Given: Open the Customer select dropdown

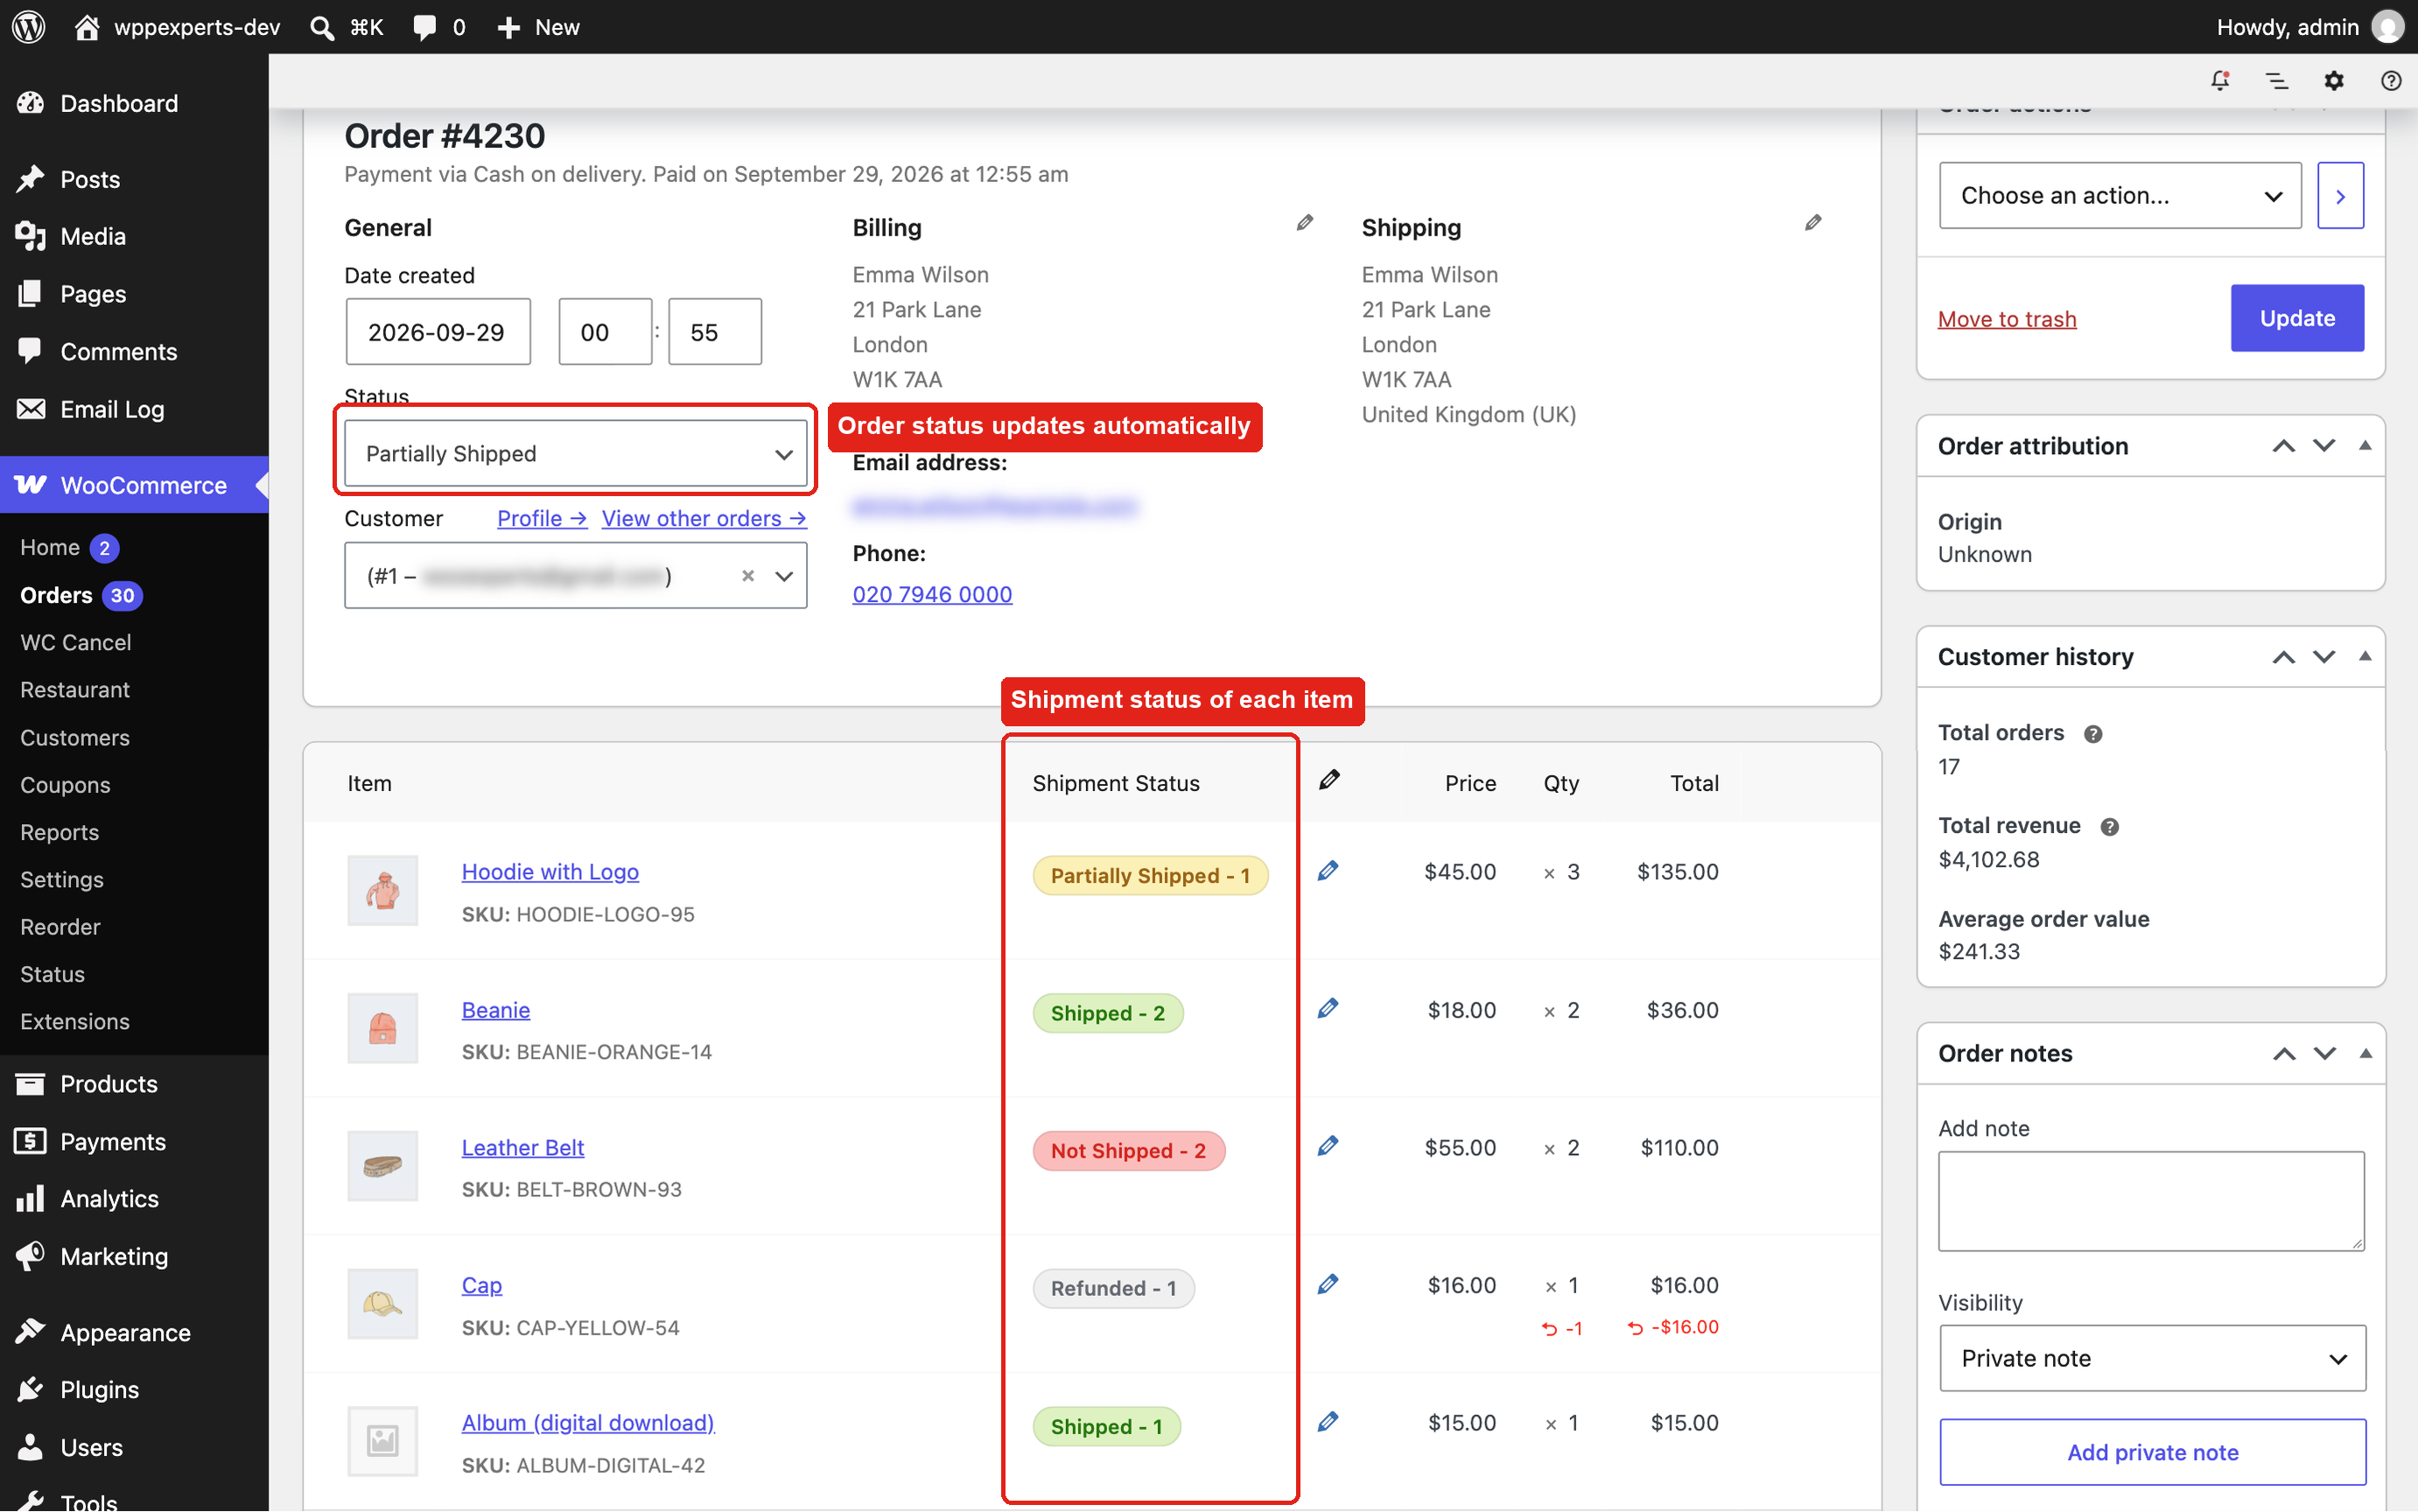Looking at the screenshot, I should coord(576,576).
